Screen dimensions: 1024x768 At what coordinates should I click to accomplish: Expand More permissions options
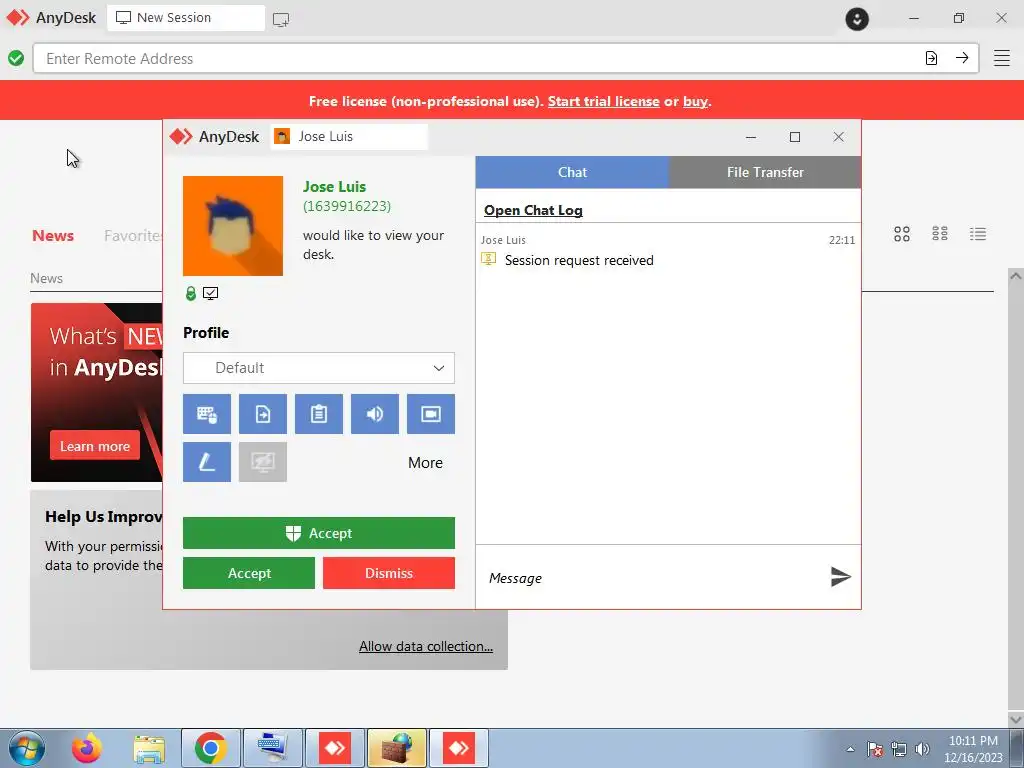pyautogui.click(x=425, y=462)
